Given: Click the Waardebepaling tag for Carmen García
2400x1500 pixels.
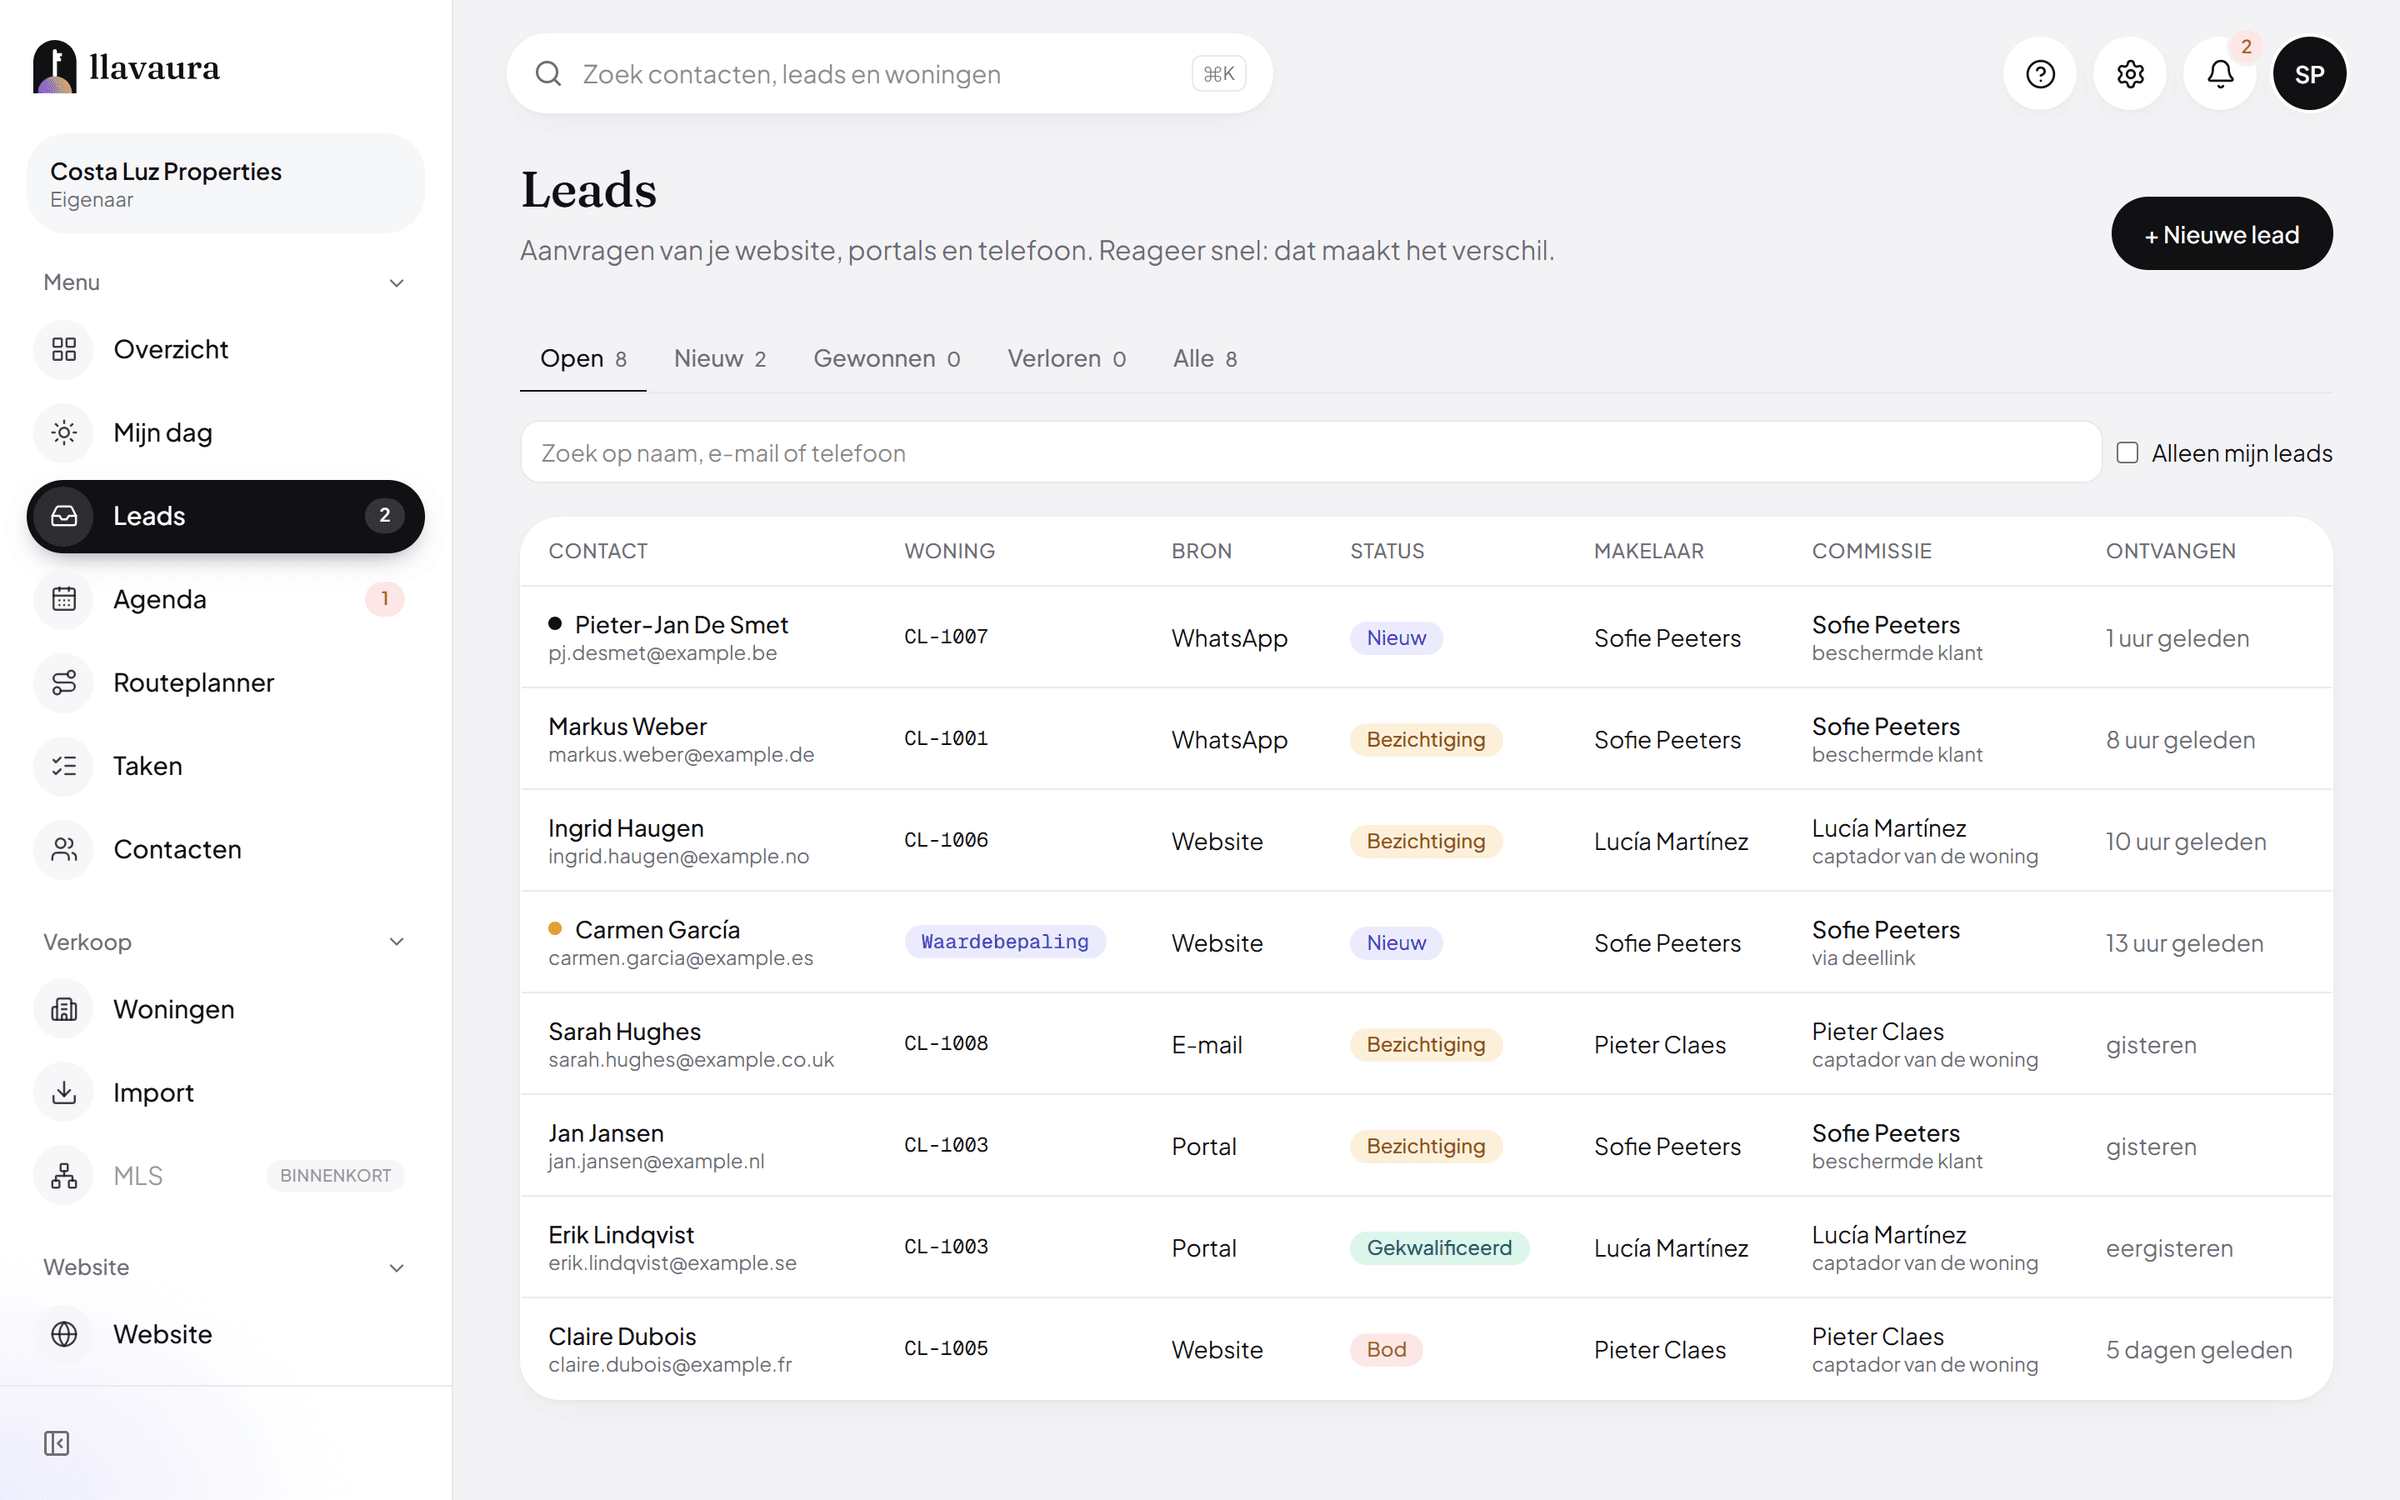Looking at the screenshot, I should pos(1005,942).
